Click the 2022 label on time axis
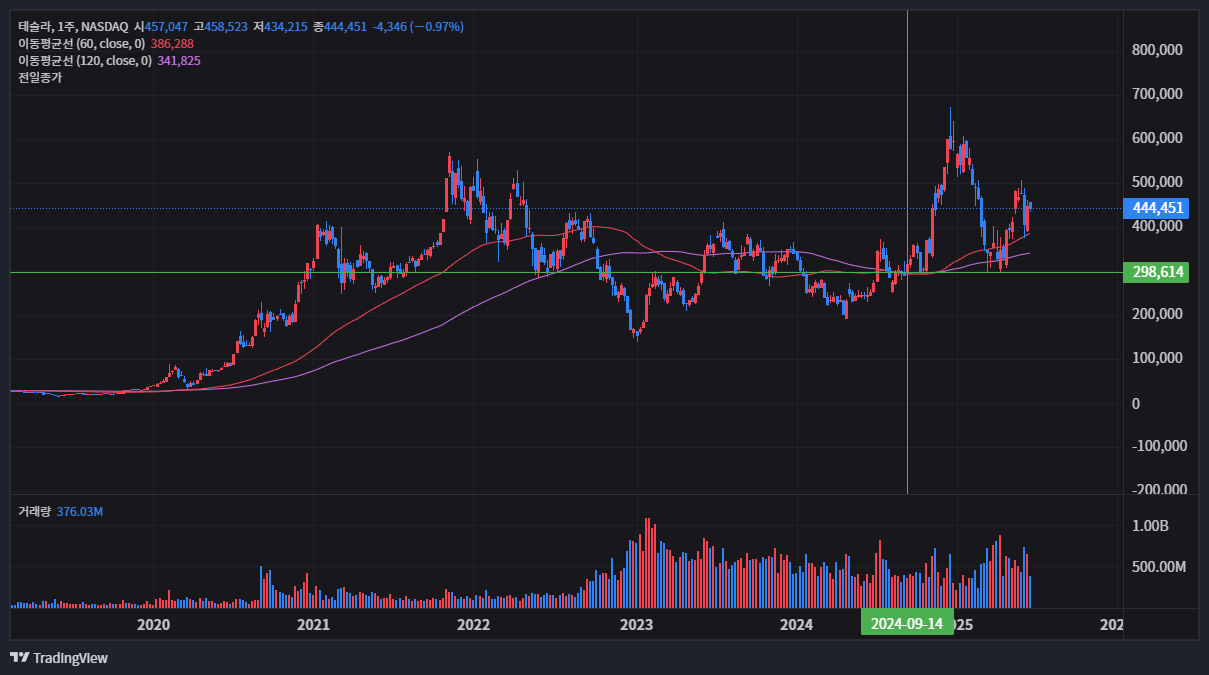This screenshot has height=675, width=1209. 472,625
